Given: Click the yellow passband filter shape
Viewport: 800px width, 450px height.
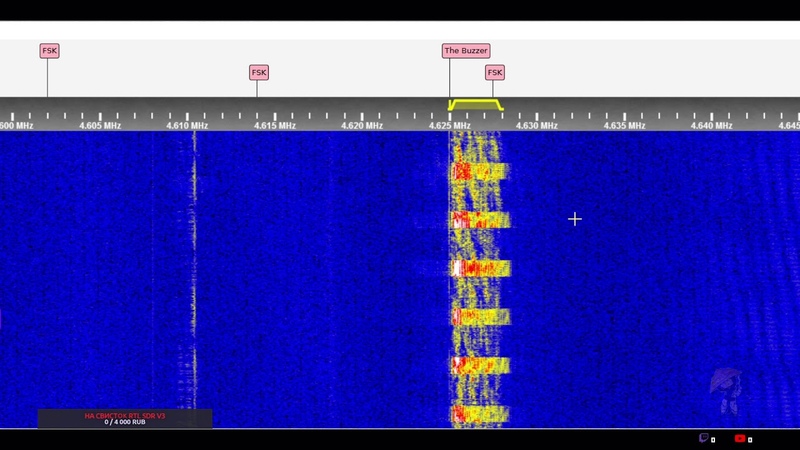Looking at the screenshot, I should (x=475, y=103).
